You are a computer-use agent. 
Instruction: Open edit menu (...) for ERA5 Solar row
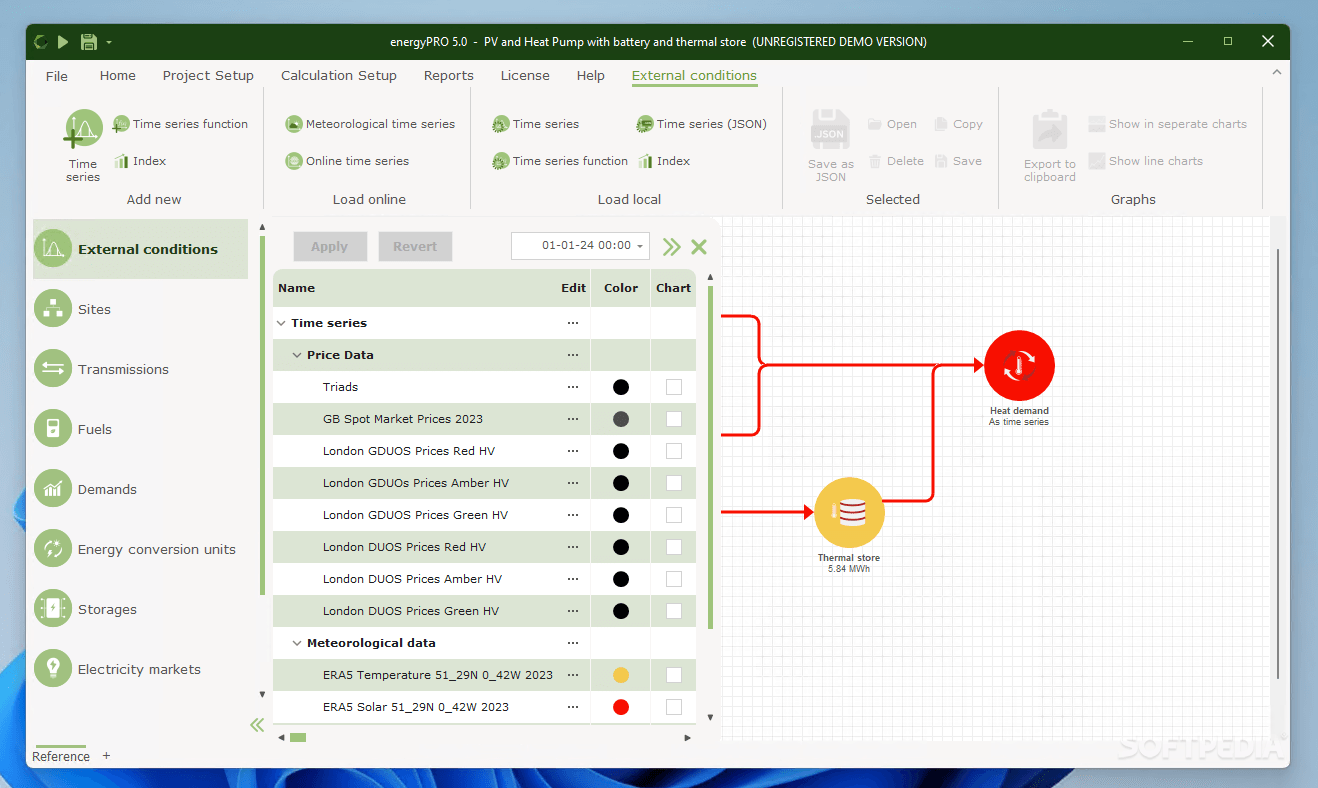pyautogui.click(x=573, y=707)
